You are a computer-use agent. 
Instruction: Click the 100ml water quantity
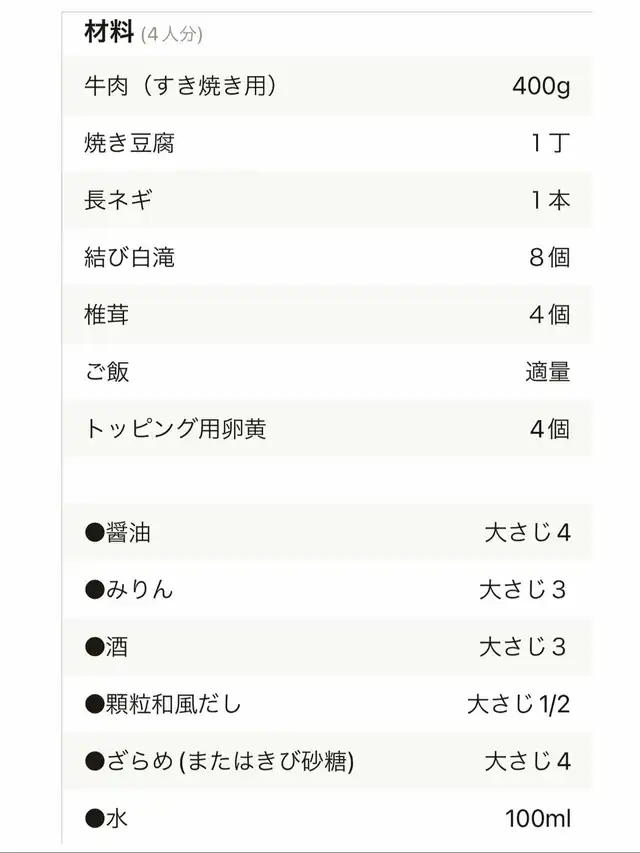point(538,819)
